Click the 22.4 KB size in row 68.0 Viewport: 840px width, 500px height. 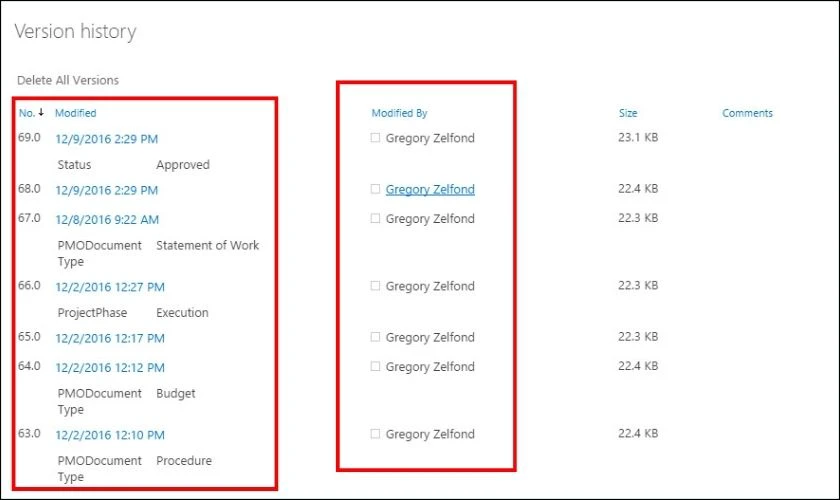tap(638, 189)
